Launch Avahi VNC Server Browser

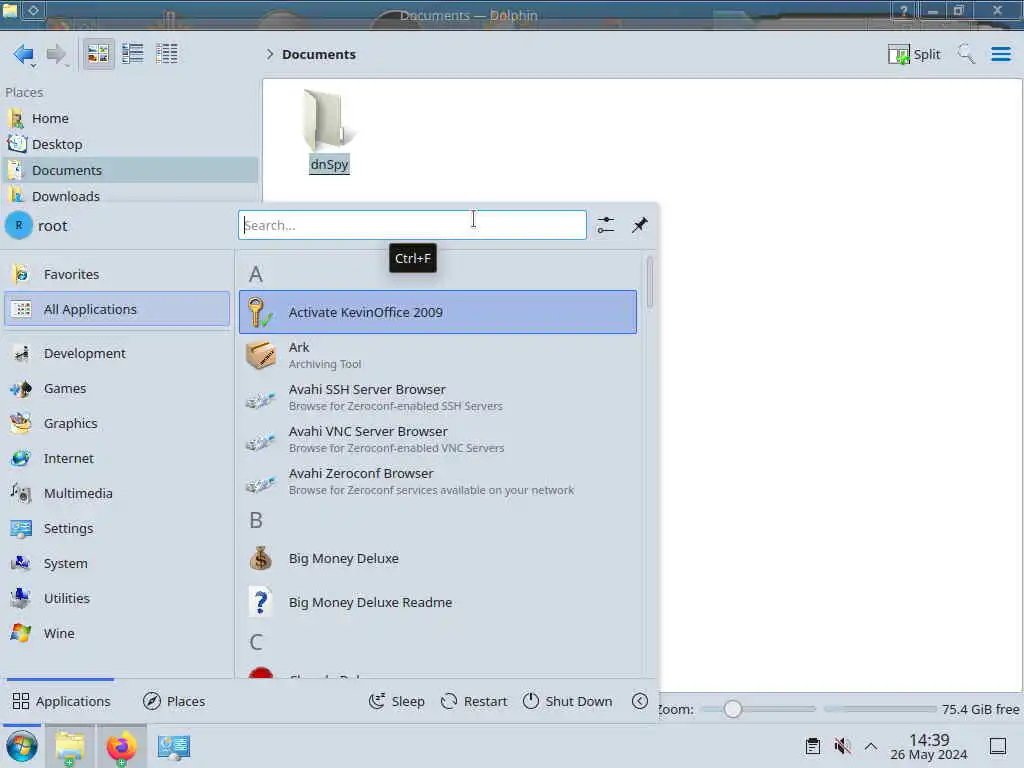pos(438,440)
